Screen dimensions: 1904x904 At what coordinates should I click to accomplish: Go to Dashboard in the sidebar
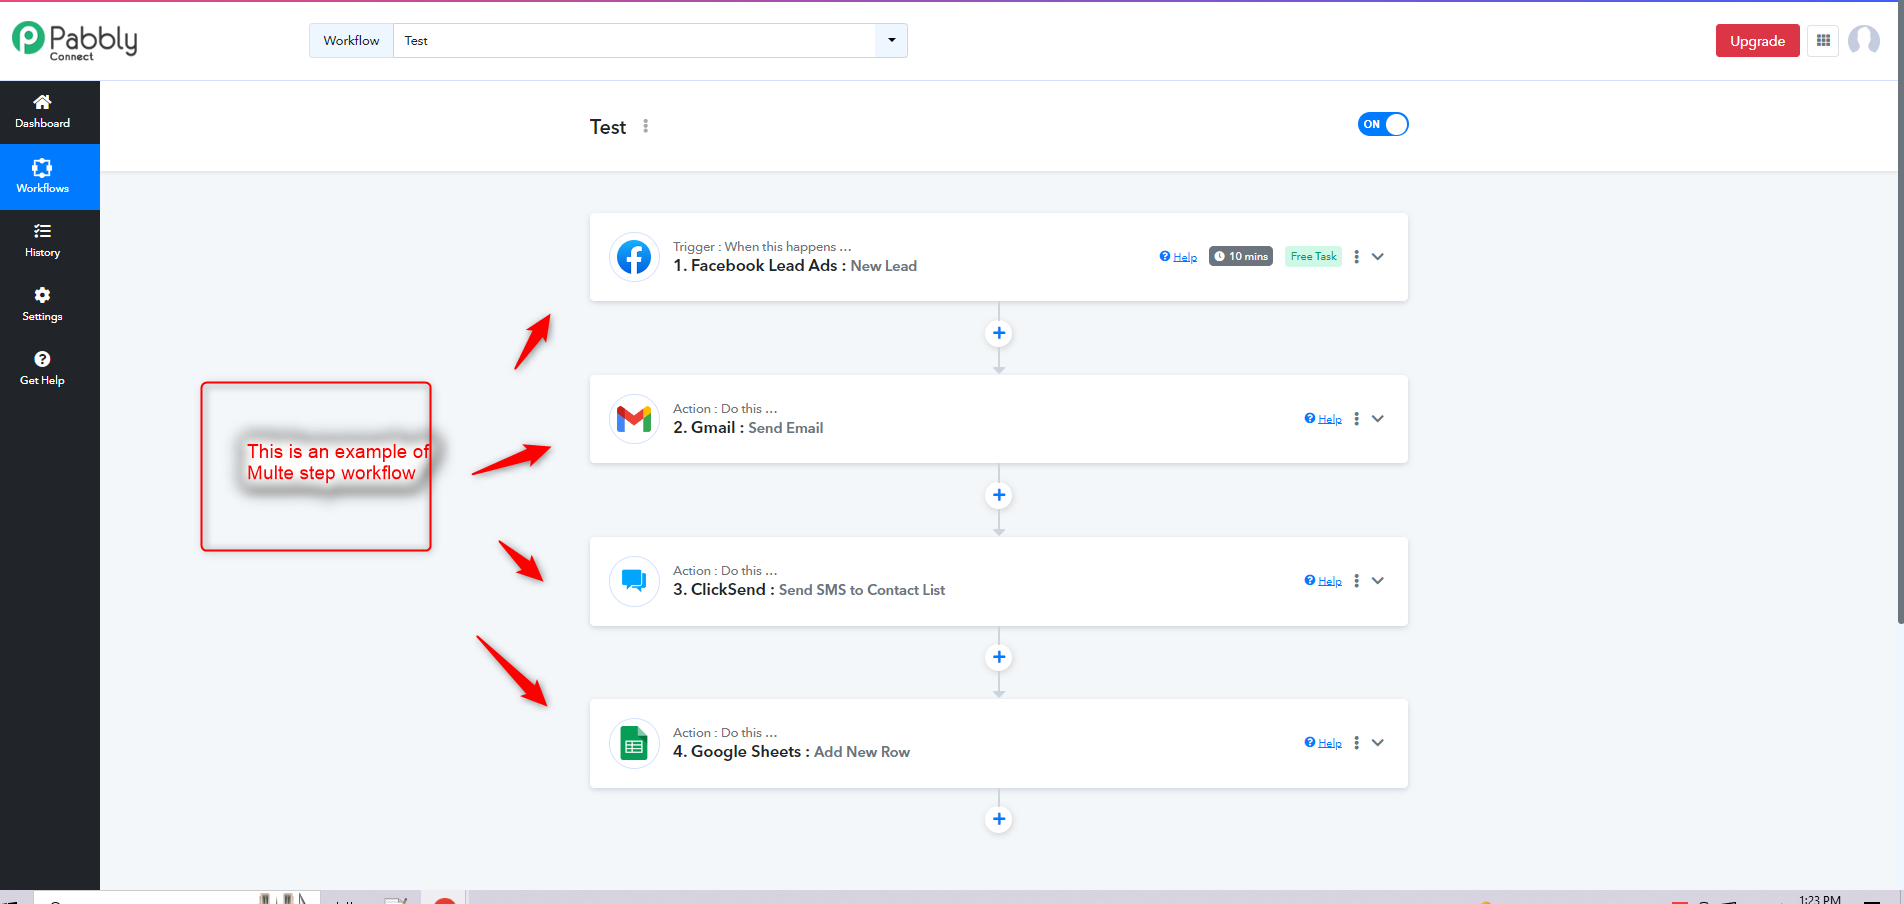43,112
